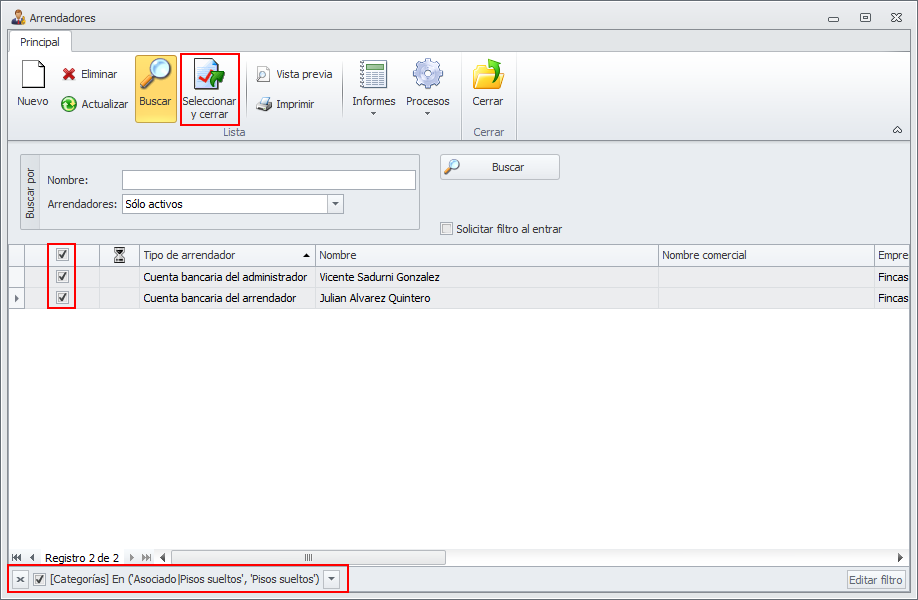918x600 pixels.
Task: Sort by Tipo de arrendador column
Action: pos(227,255)
